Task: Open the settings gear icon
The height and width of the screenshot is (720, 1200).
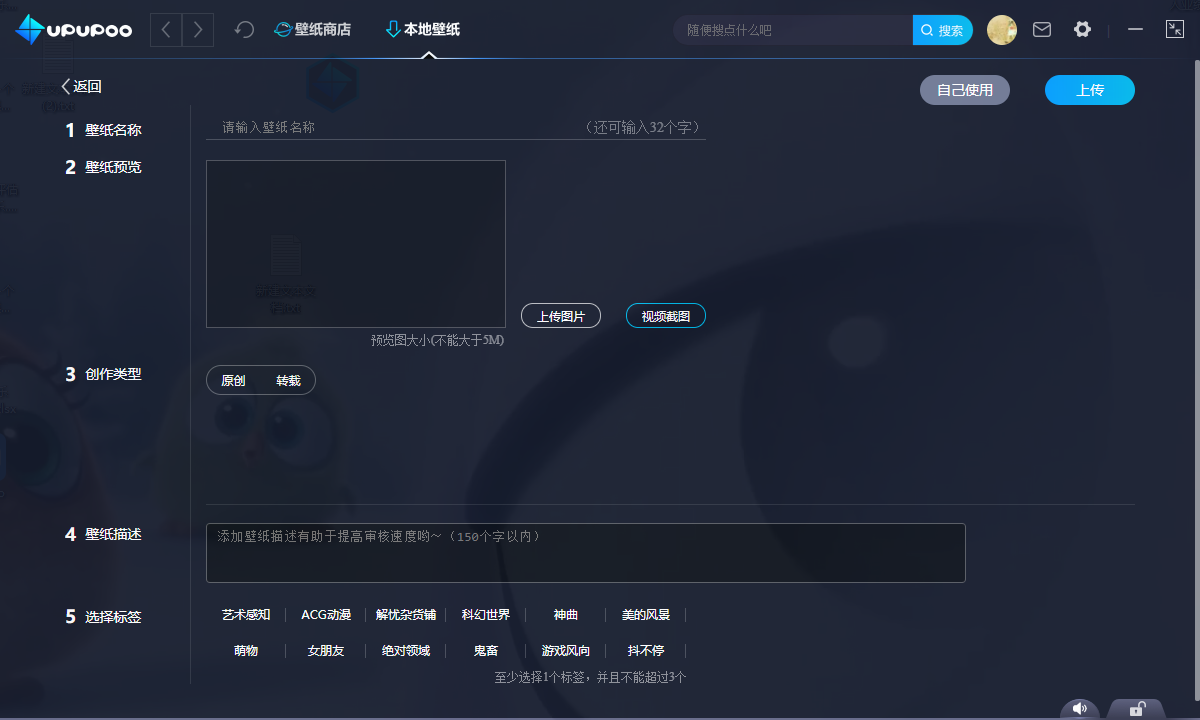Action: (1082, 30)
